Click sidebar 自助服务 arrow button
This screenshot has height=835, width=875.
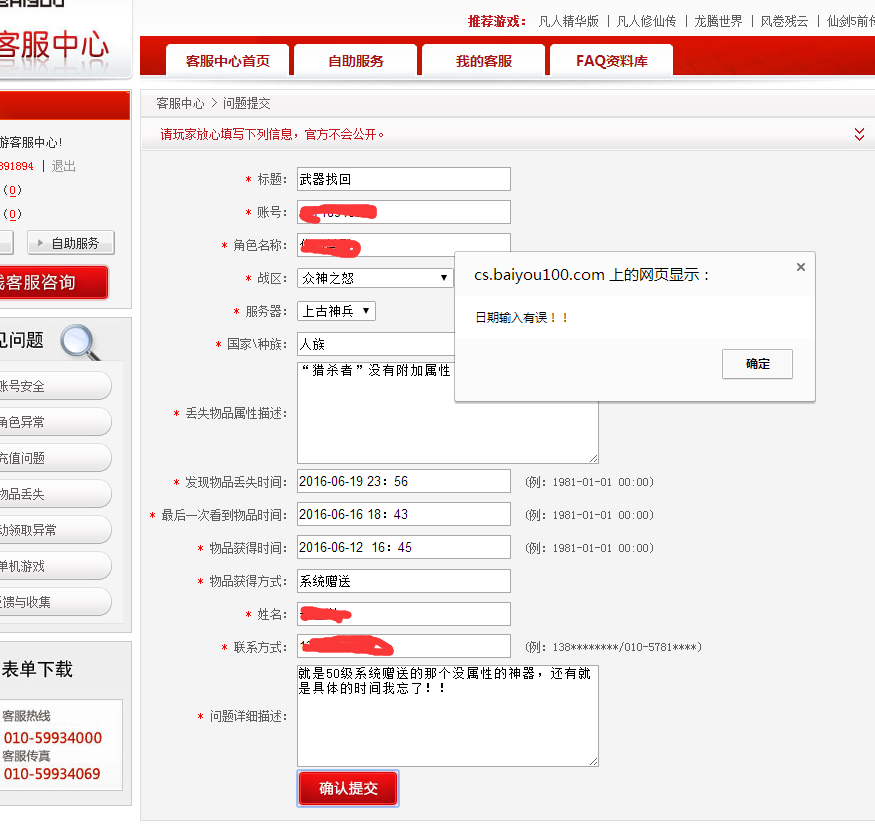coord(70,243)
